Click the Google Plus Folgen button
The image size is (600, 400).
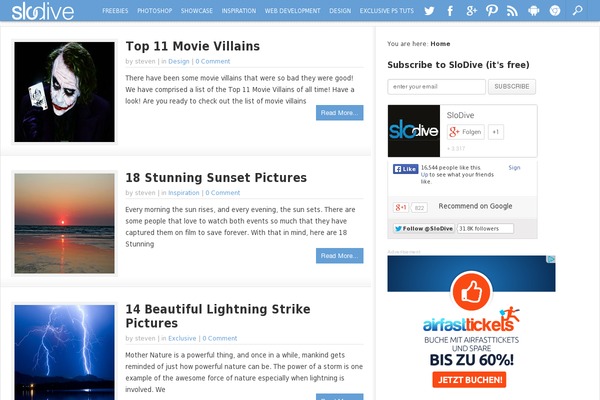pyautogui.click(x=466, y=132)
